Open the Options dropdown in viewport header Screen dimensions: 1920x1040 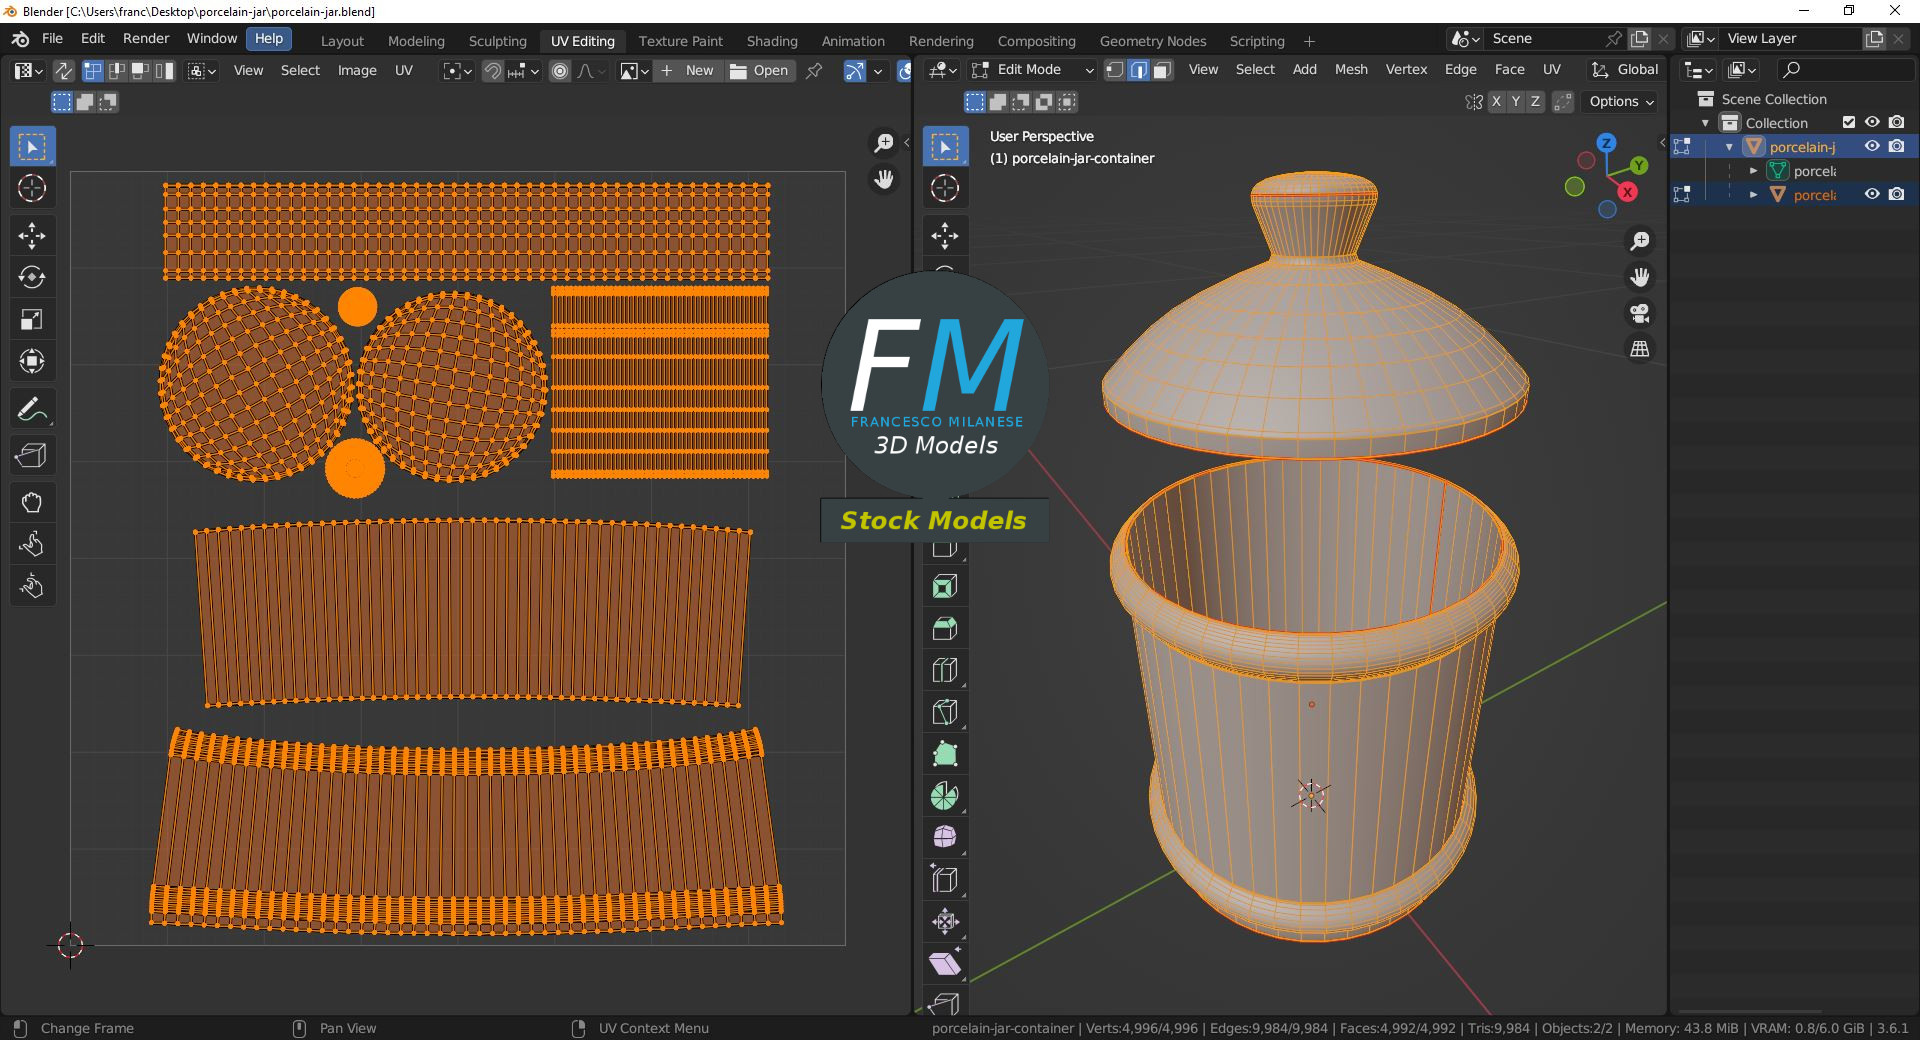(1621, 101)
